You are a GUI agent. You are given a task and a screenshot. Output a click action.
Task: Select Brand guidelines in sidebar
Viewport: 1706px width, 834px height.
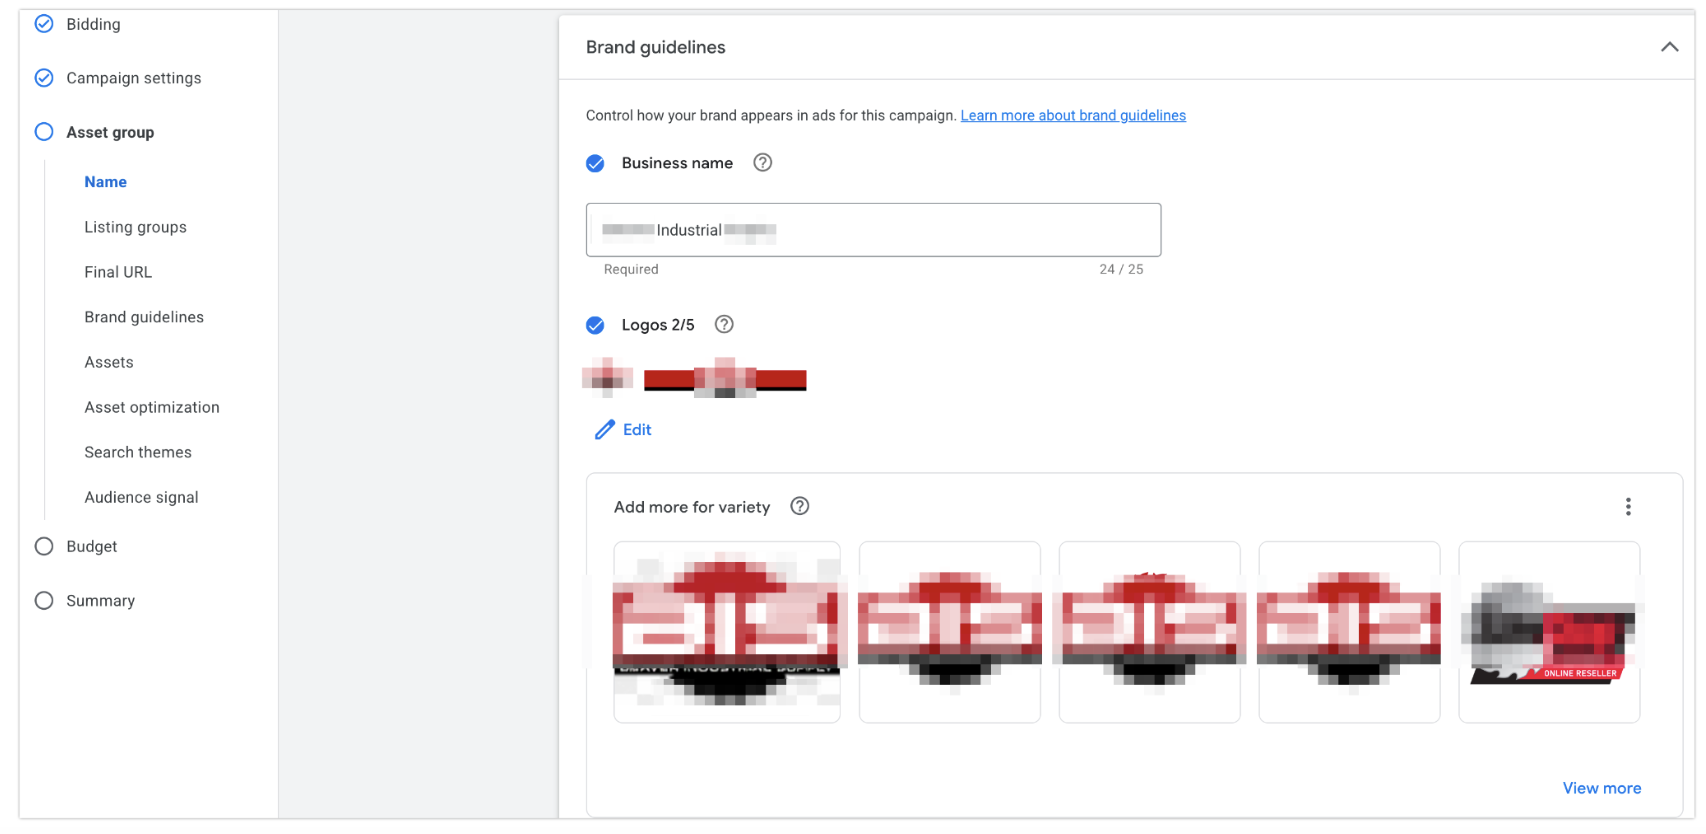[144, 317]
